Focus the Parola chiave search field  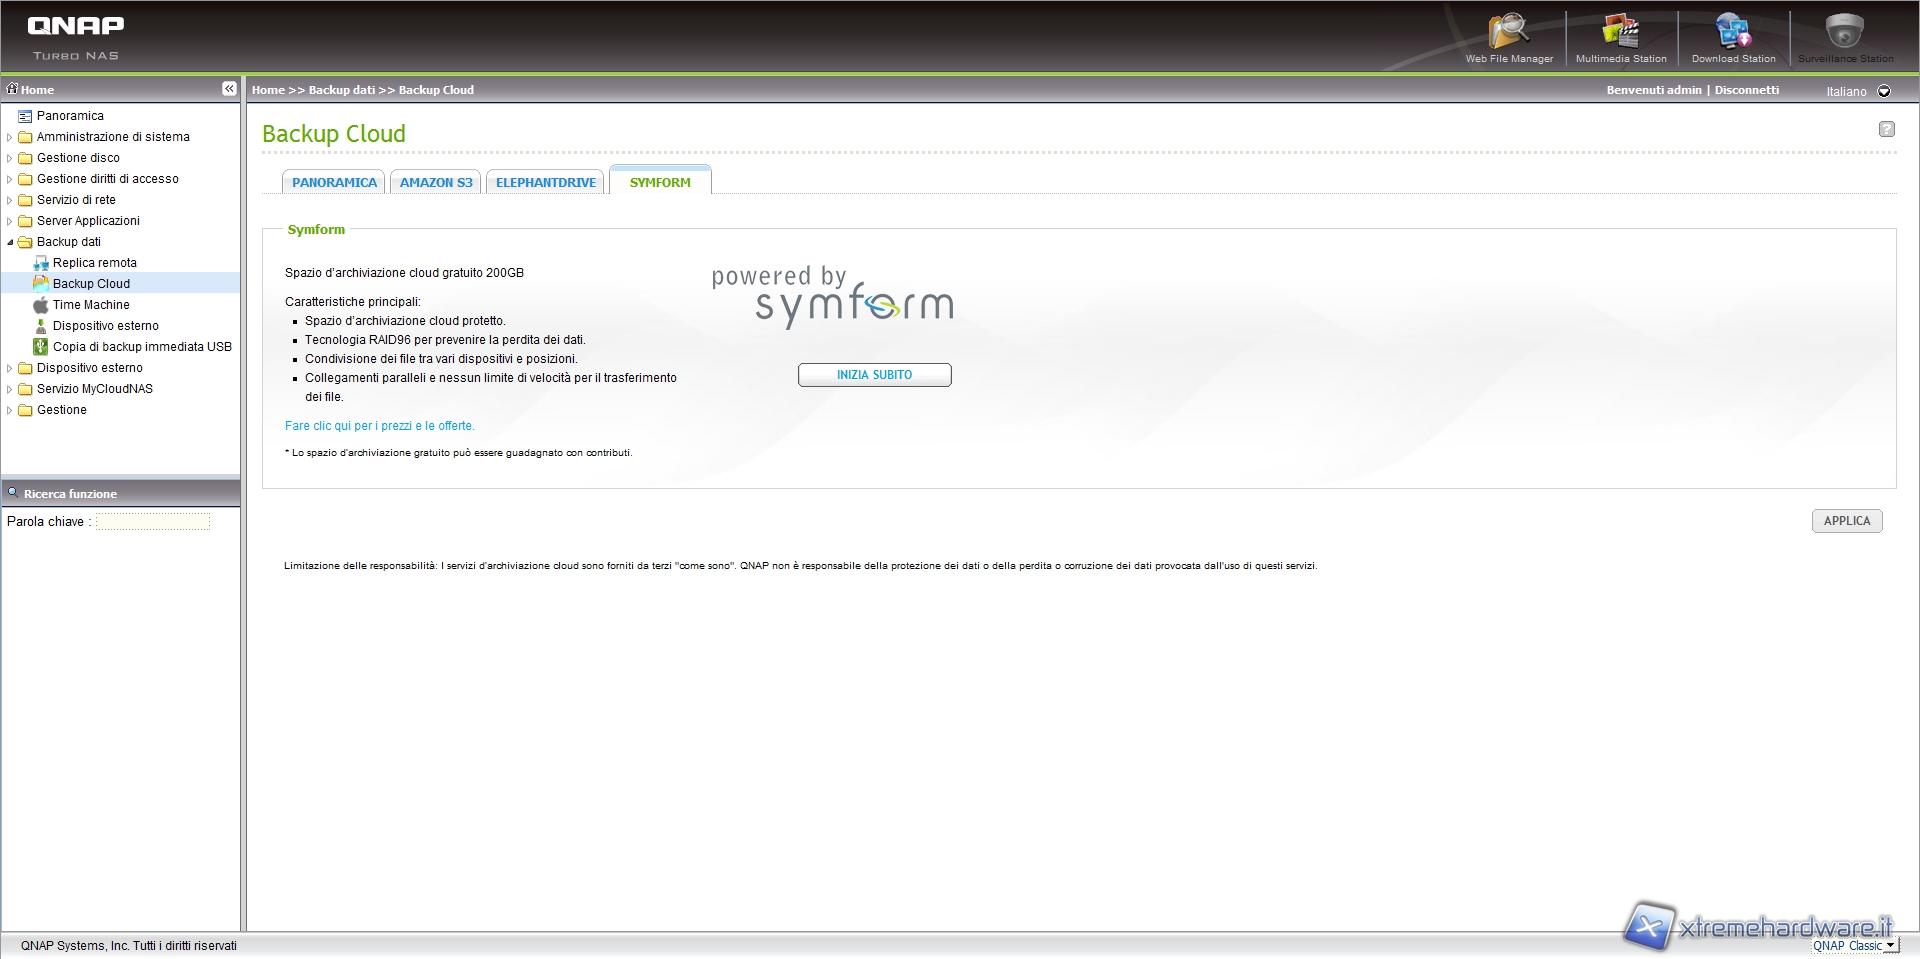(153, 522)
